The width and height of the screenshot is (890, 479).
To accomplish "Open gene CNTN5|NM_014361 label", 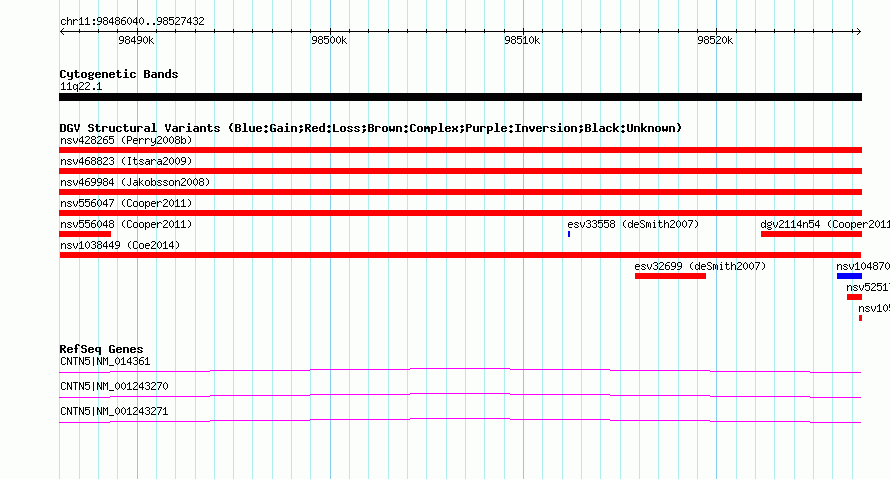I will 105,362.
